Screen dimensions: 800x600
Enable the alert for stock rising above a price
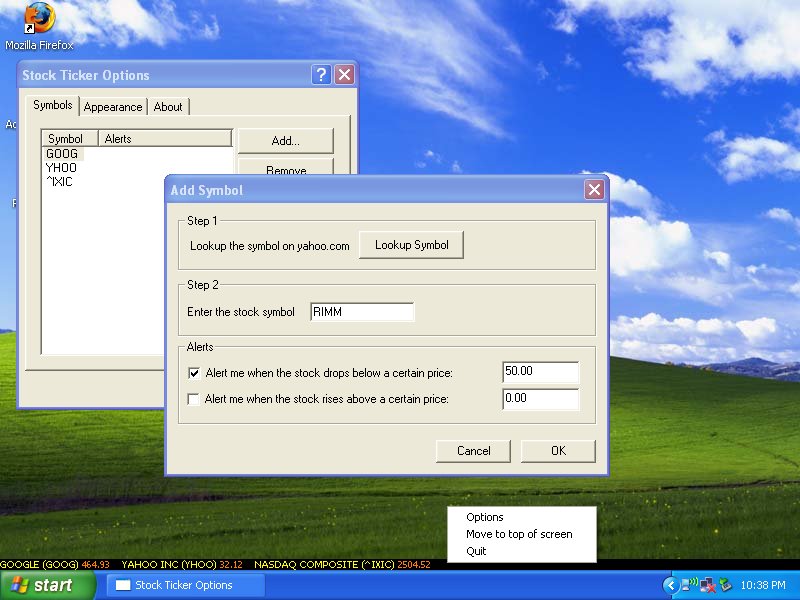pyautogui.click(x=193, y=399)
